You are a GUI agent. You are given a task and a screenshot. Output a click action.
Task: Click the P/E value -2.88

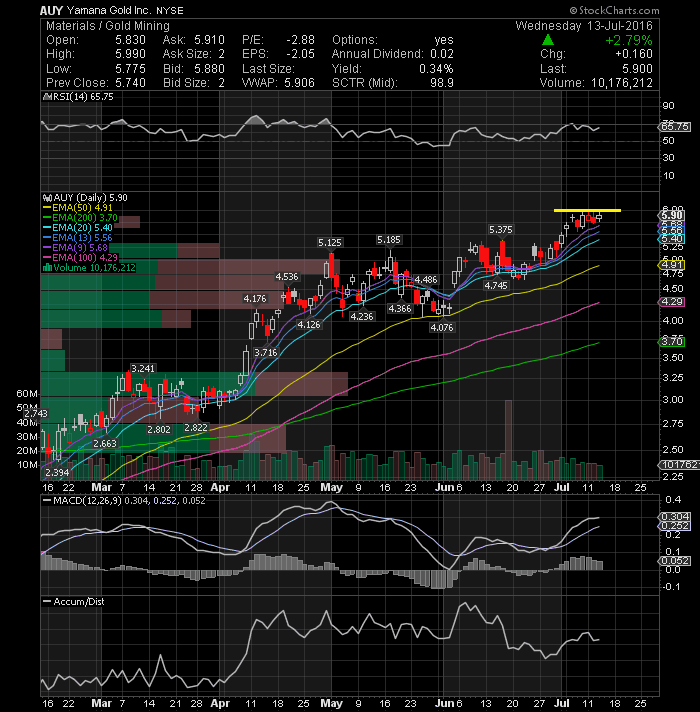point(300,40)
